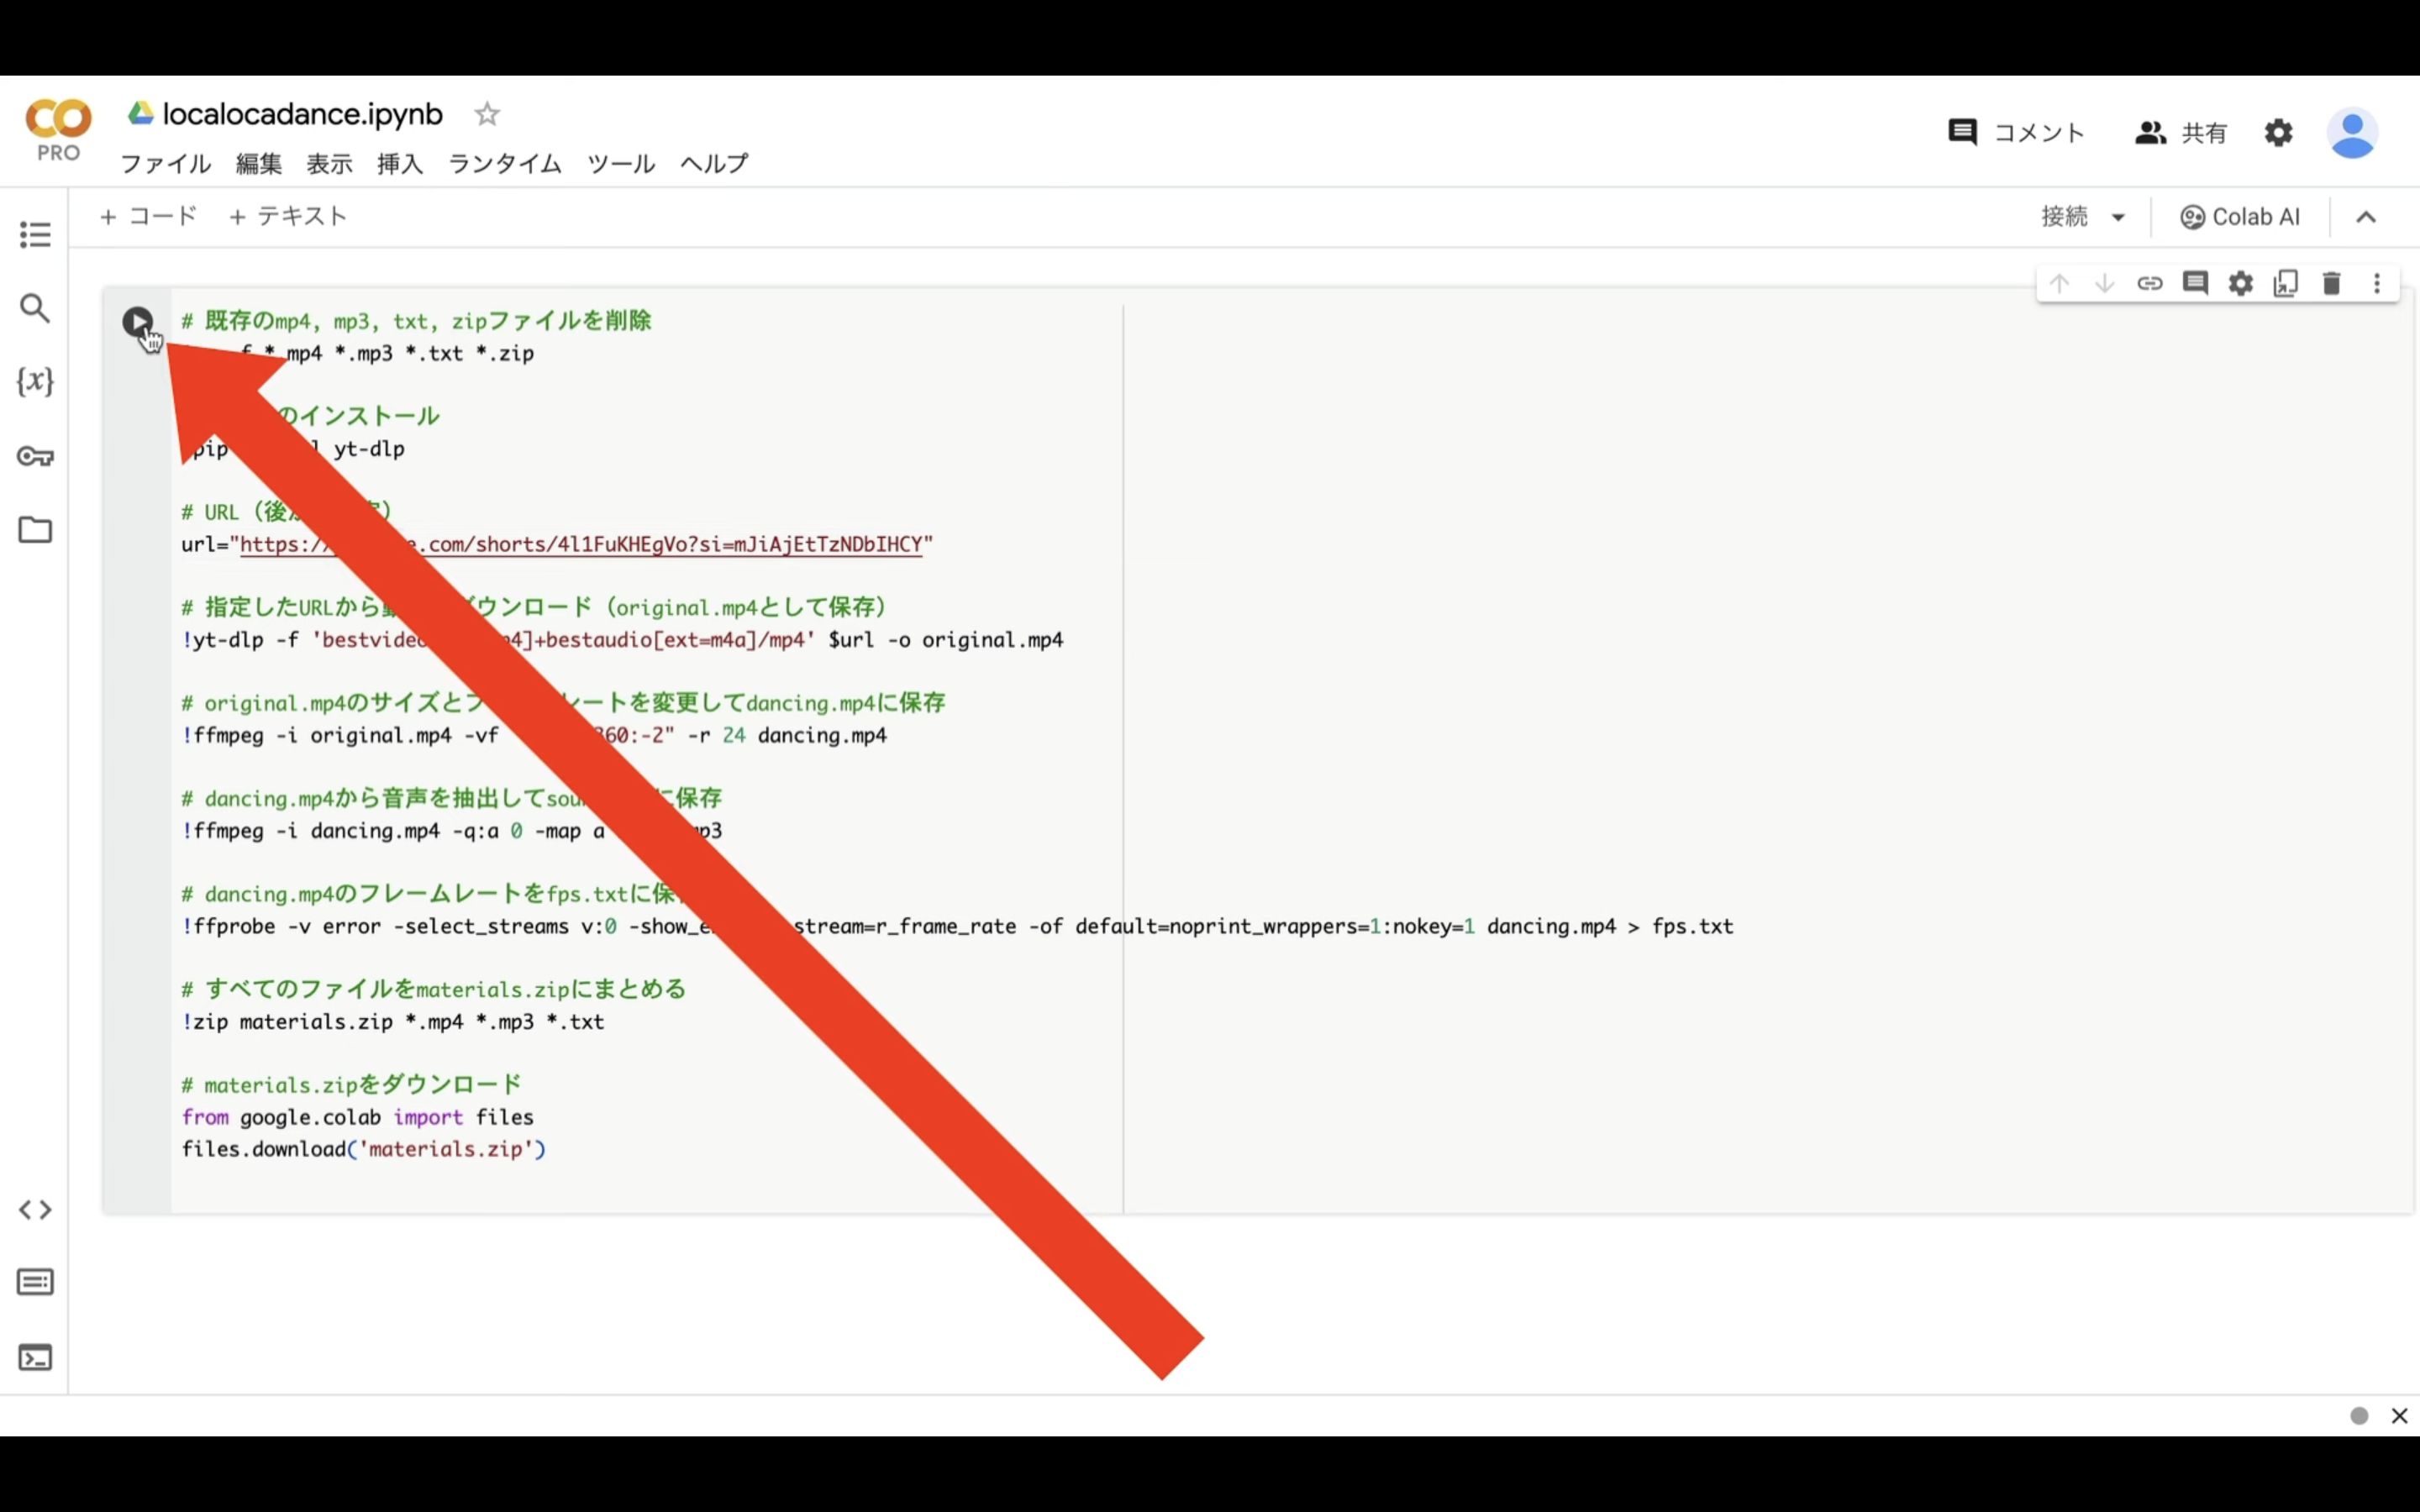2420x1512 pixels.
Task: Open the user account avatar
Action: tap(2352, 133)
